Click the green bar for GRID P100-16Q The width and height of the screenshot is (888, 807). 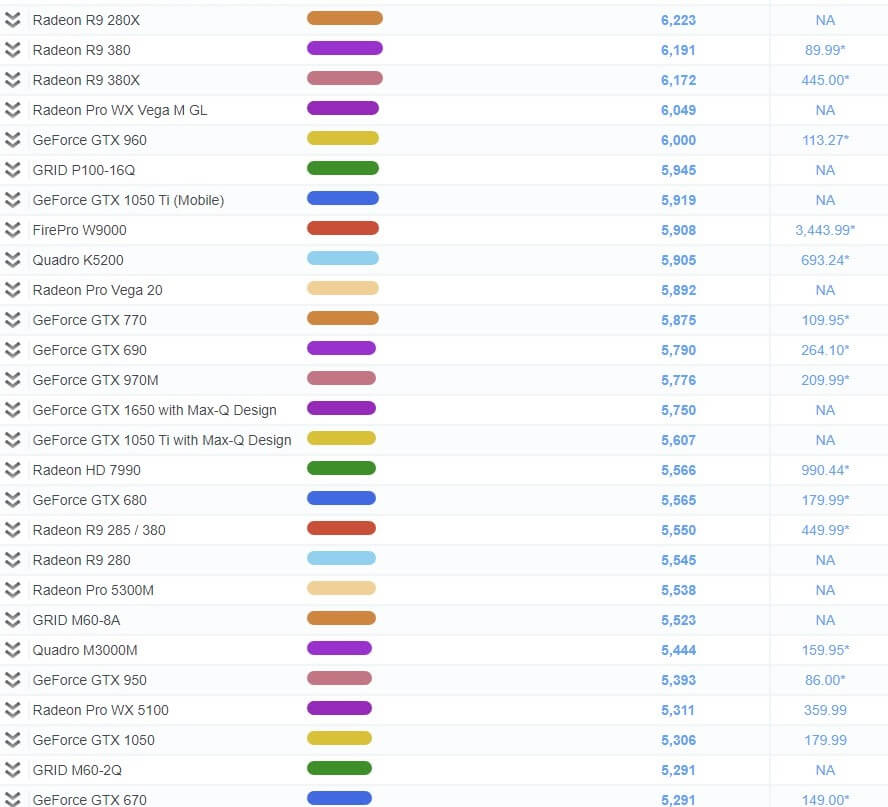(x=343, y=168)
